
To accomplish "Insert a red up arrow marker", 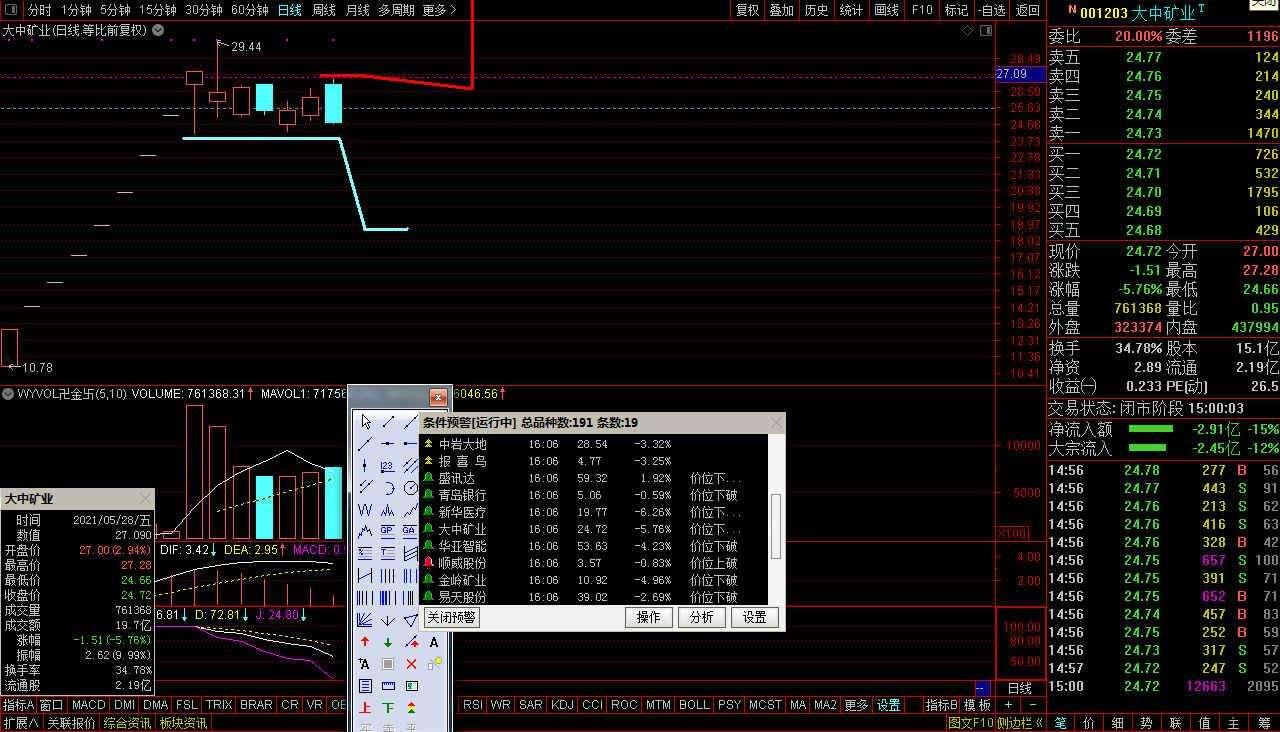I will pyautogui.click(x=365, y=642).
